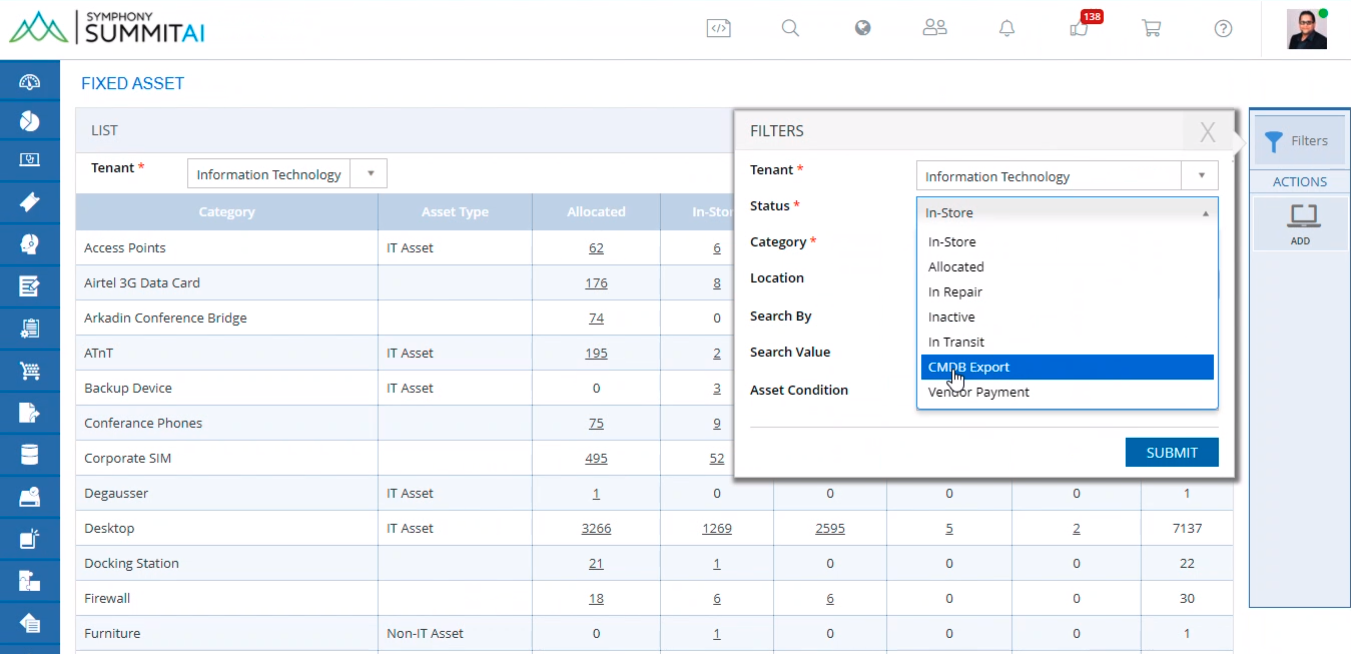Click the code bracket icon in top bar
The width and height of the screenshot is (1351, 654).
[718, 28]
